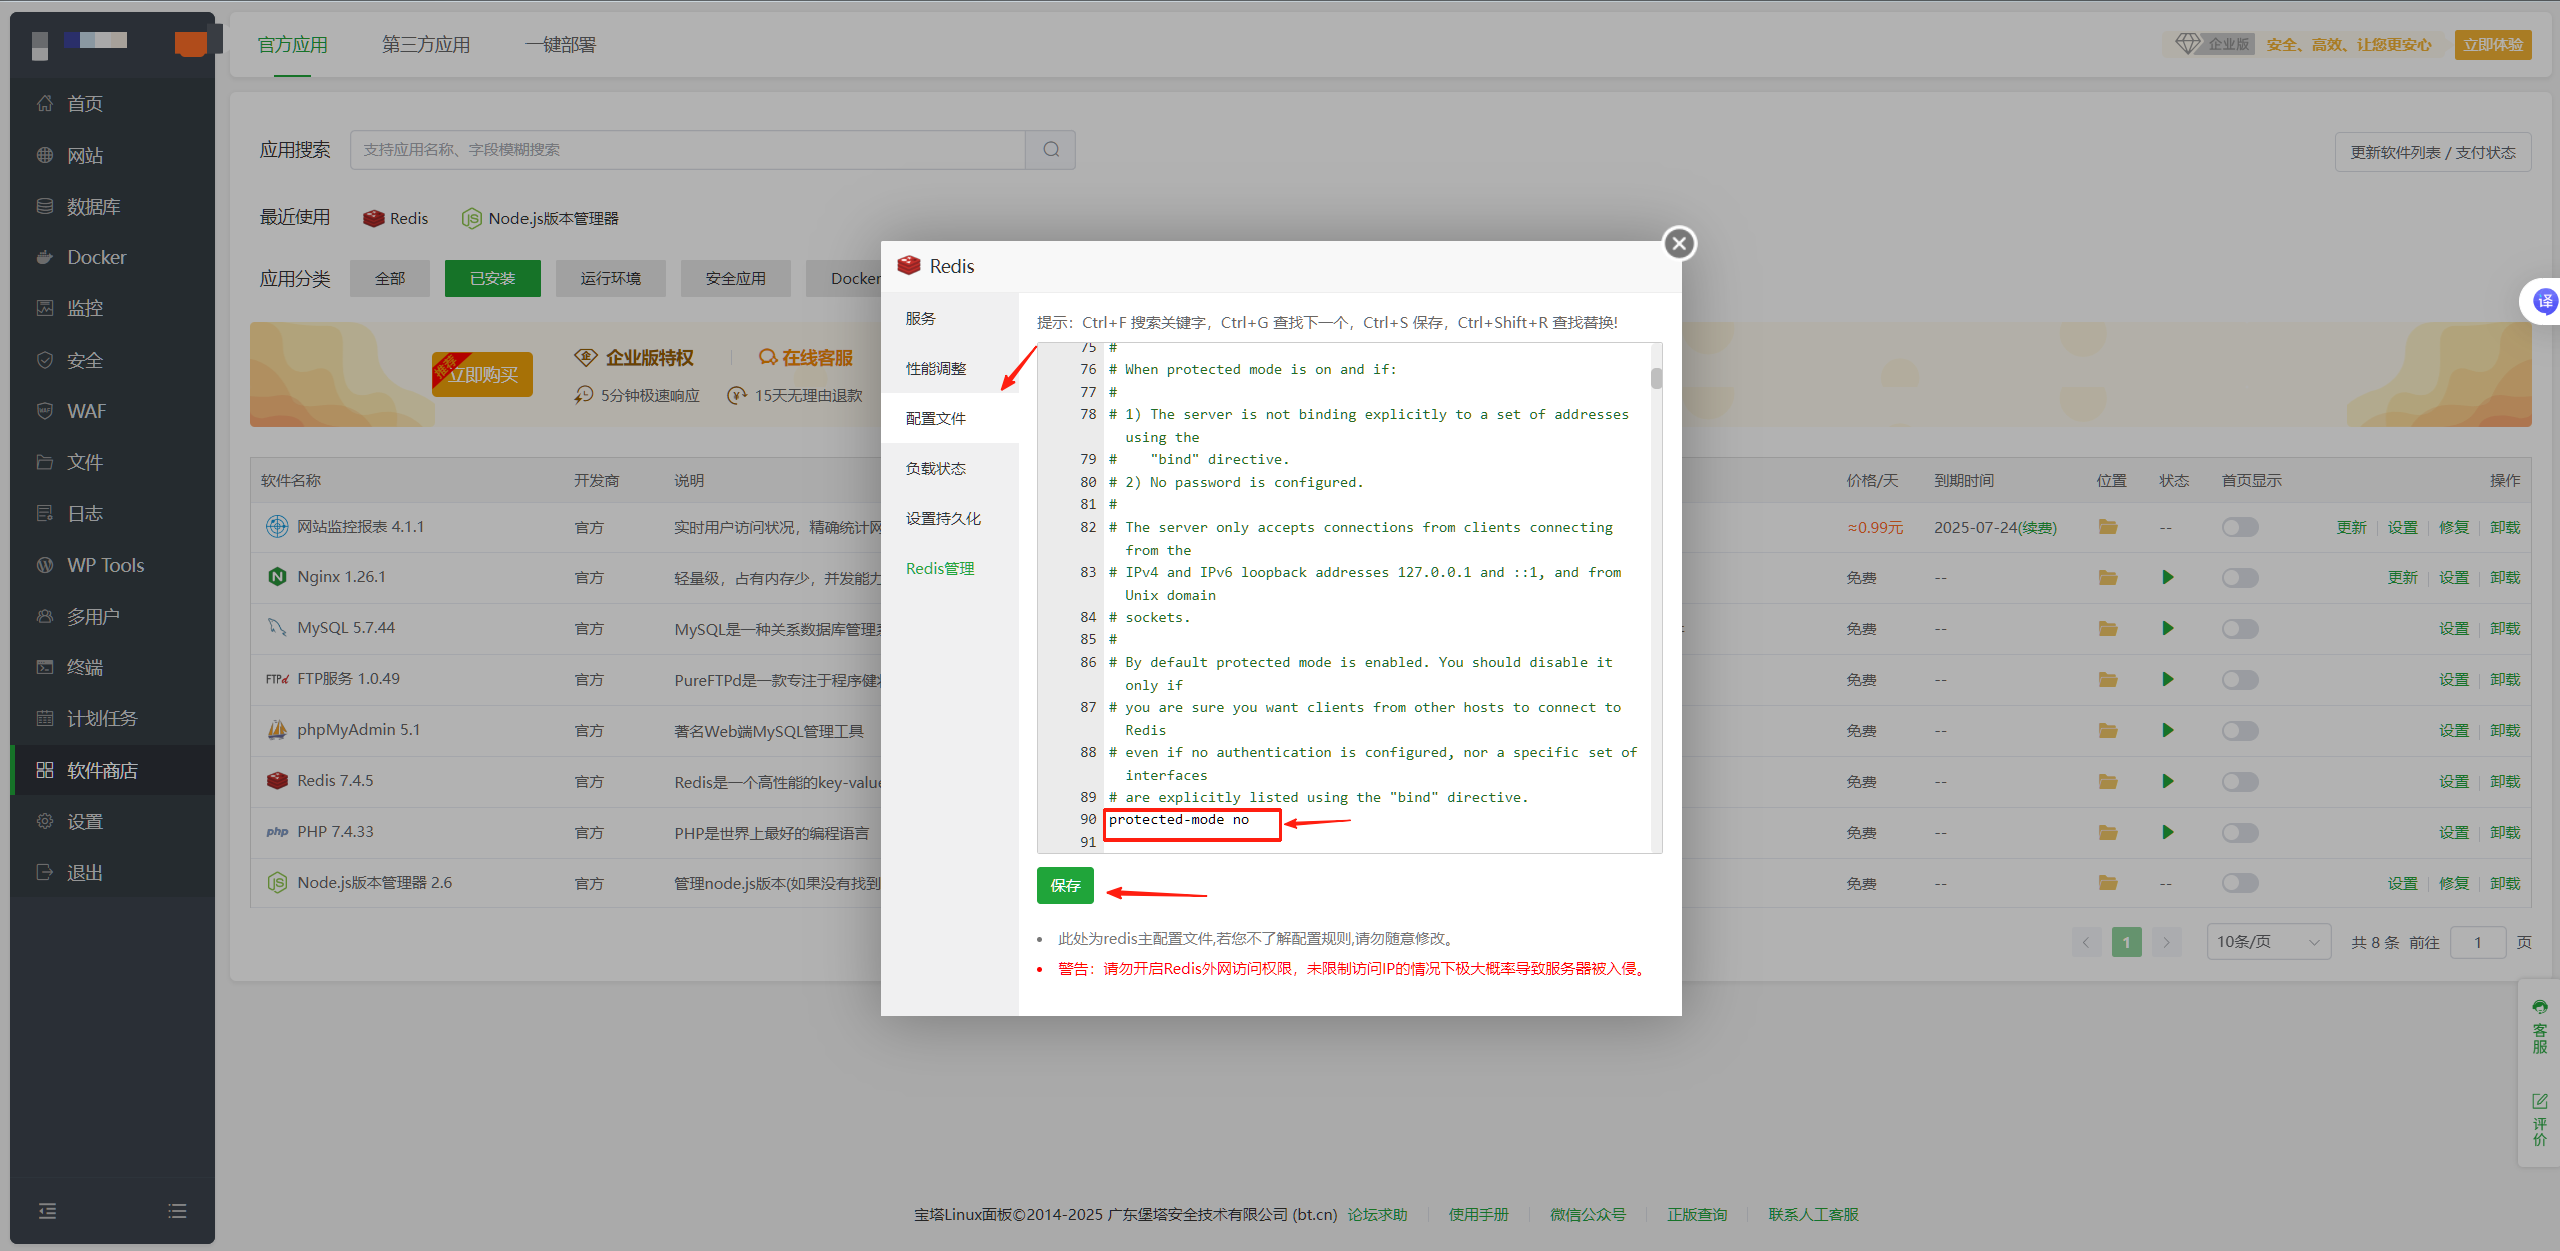Image resolution: width=2560 pixels, height=1251 pixels.
Task: Toggle homepage display for MySQL 5.7.44
Action: coord(2240,628)
